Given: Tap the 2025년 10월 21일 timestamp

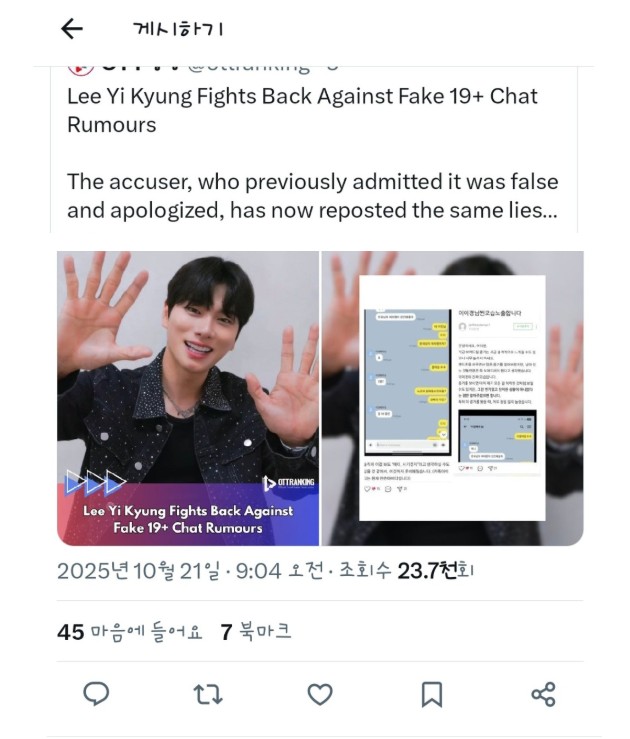Looking at the screenshot, I should (139, 571).
